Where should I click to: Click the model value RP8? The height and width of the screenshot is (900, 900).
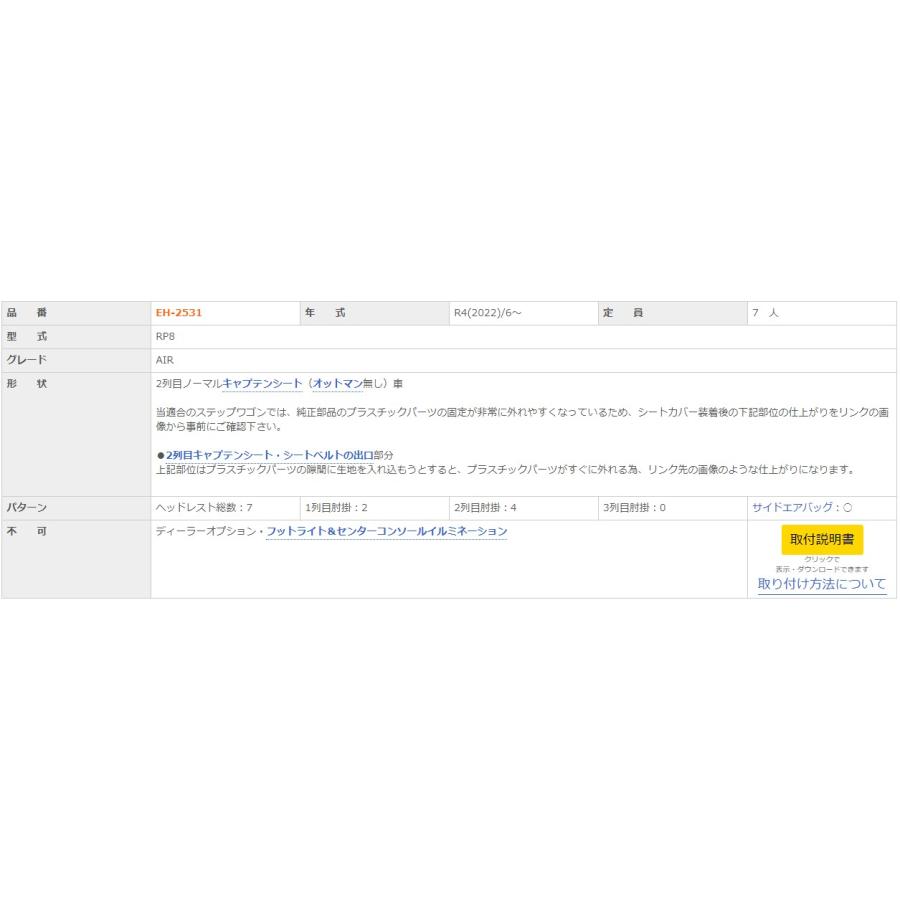pyautogui.click(x=165, y=336)
